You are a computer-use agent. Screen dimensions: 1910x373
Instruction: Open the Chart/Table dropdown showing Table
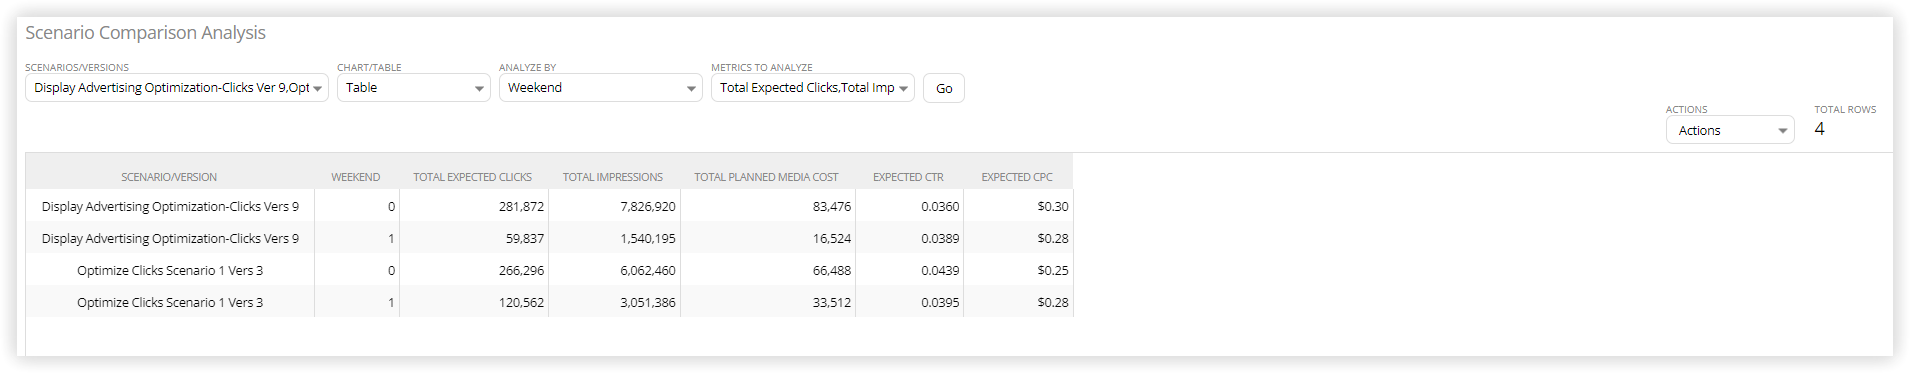pos(414,88)
